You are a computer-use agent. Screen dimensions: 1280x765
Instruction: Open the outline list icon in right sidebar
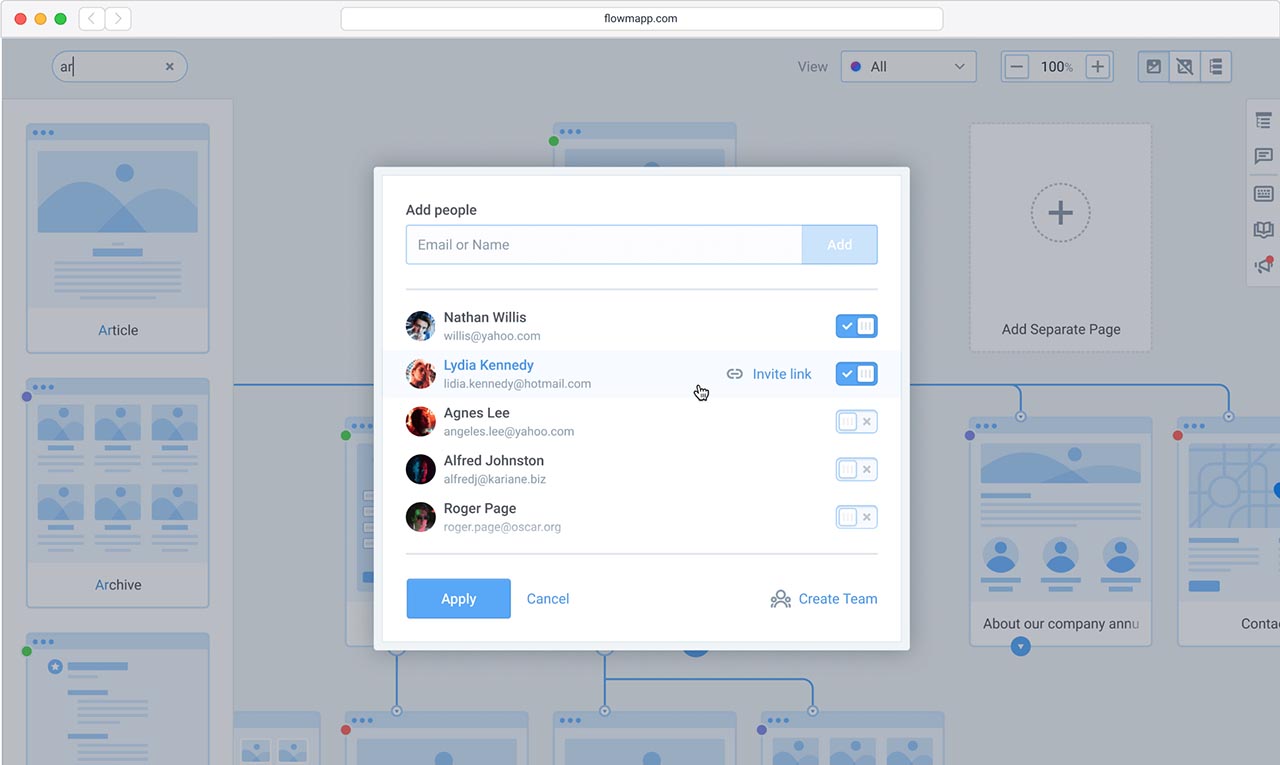pos(1264,121)
